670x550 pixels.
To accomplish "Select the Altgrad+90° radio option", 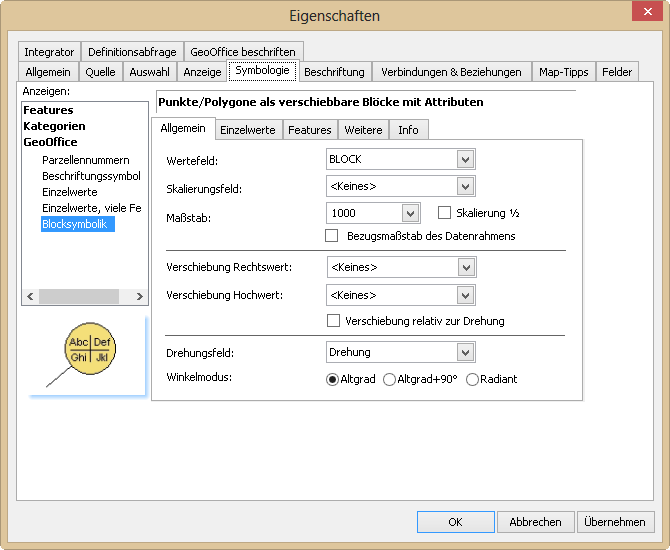I will 390,379.
